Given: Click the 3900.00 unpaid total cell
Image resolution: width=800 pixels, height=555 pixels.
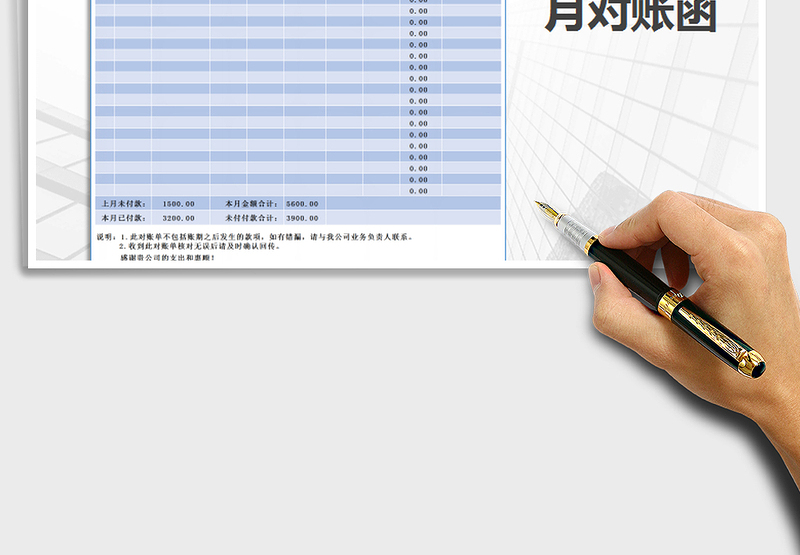Looking at the screenshot, I should (303, 217).
